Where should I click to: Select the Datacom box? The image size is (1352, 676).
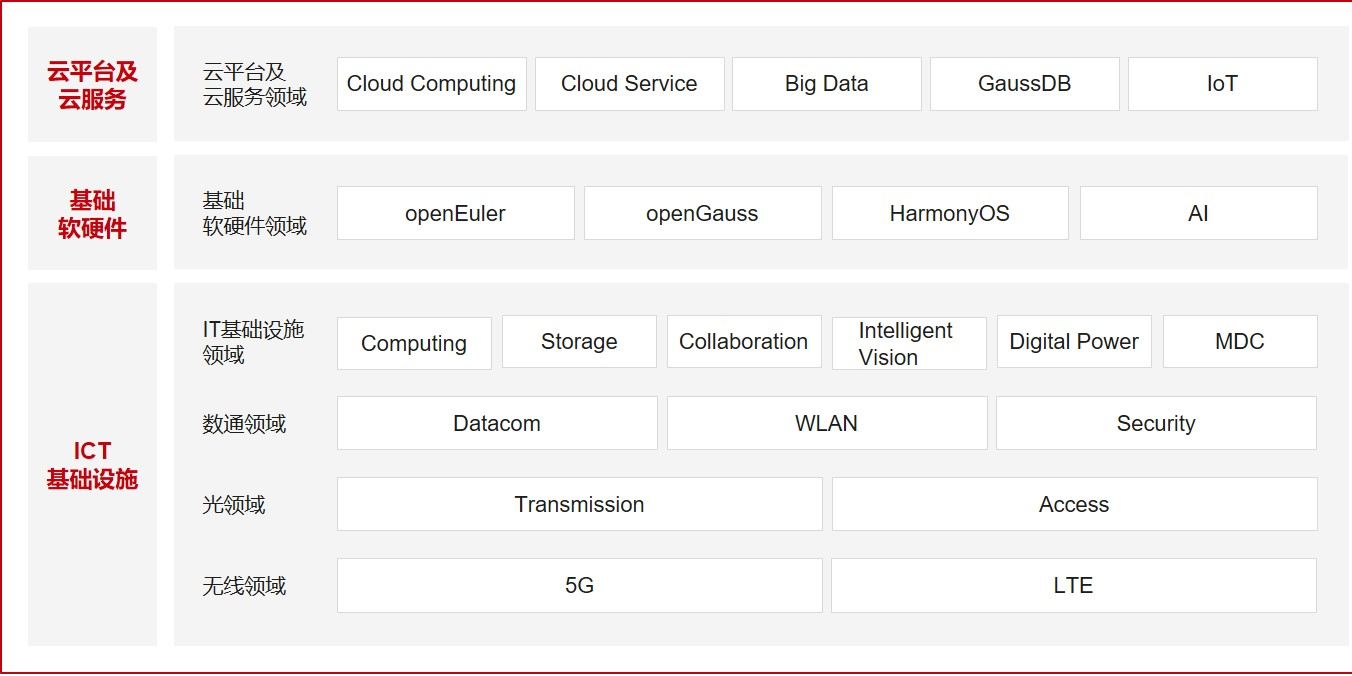pyautogui.click(x=497, y=423)
